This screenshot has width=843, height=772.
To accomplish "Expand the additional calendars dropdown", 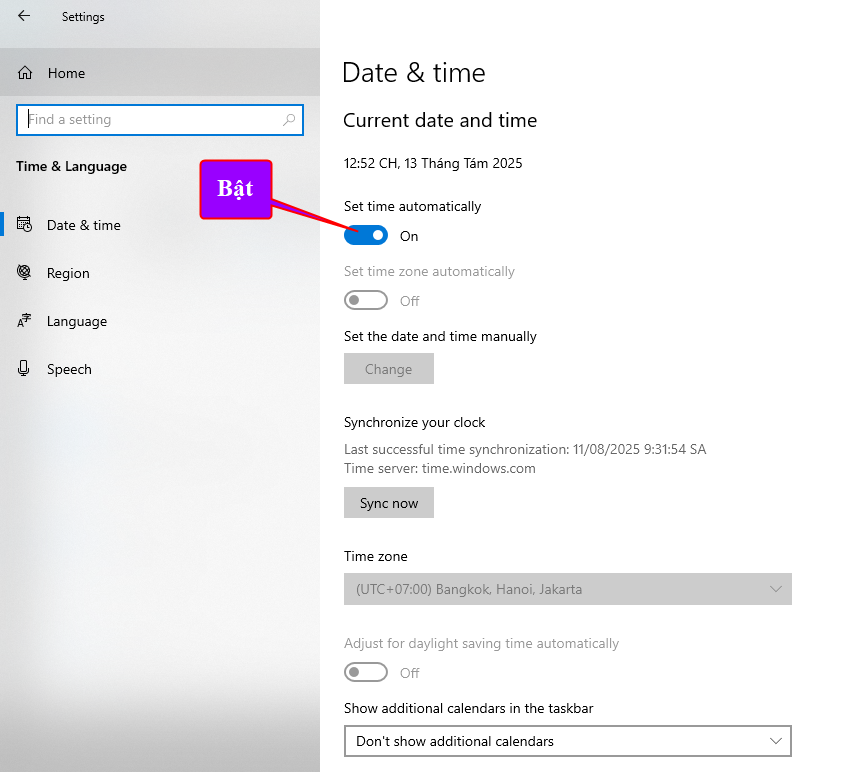I will pyautogui.click(x=567, y=741).
